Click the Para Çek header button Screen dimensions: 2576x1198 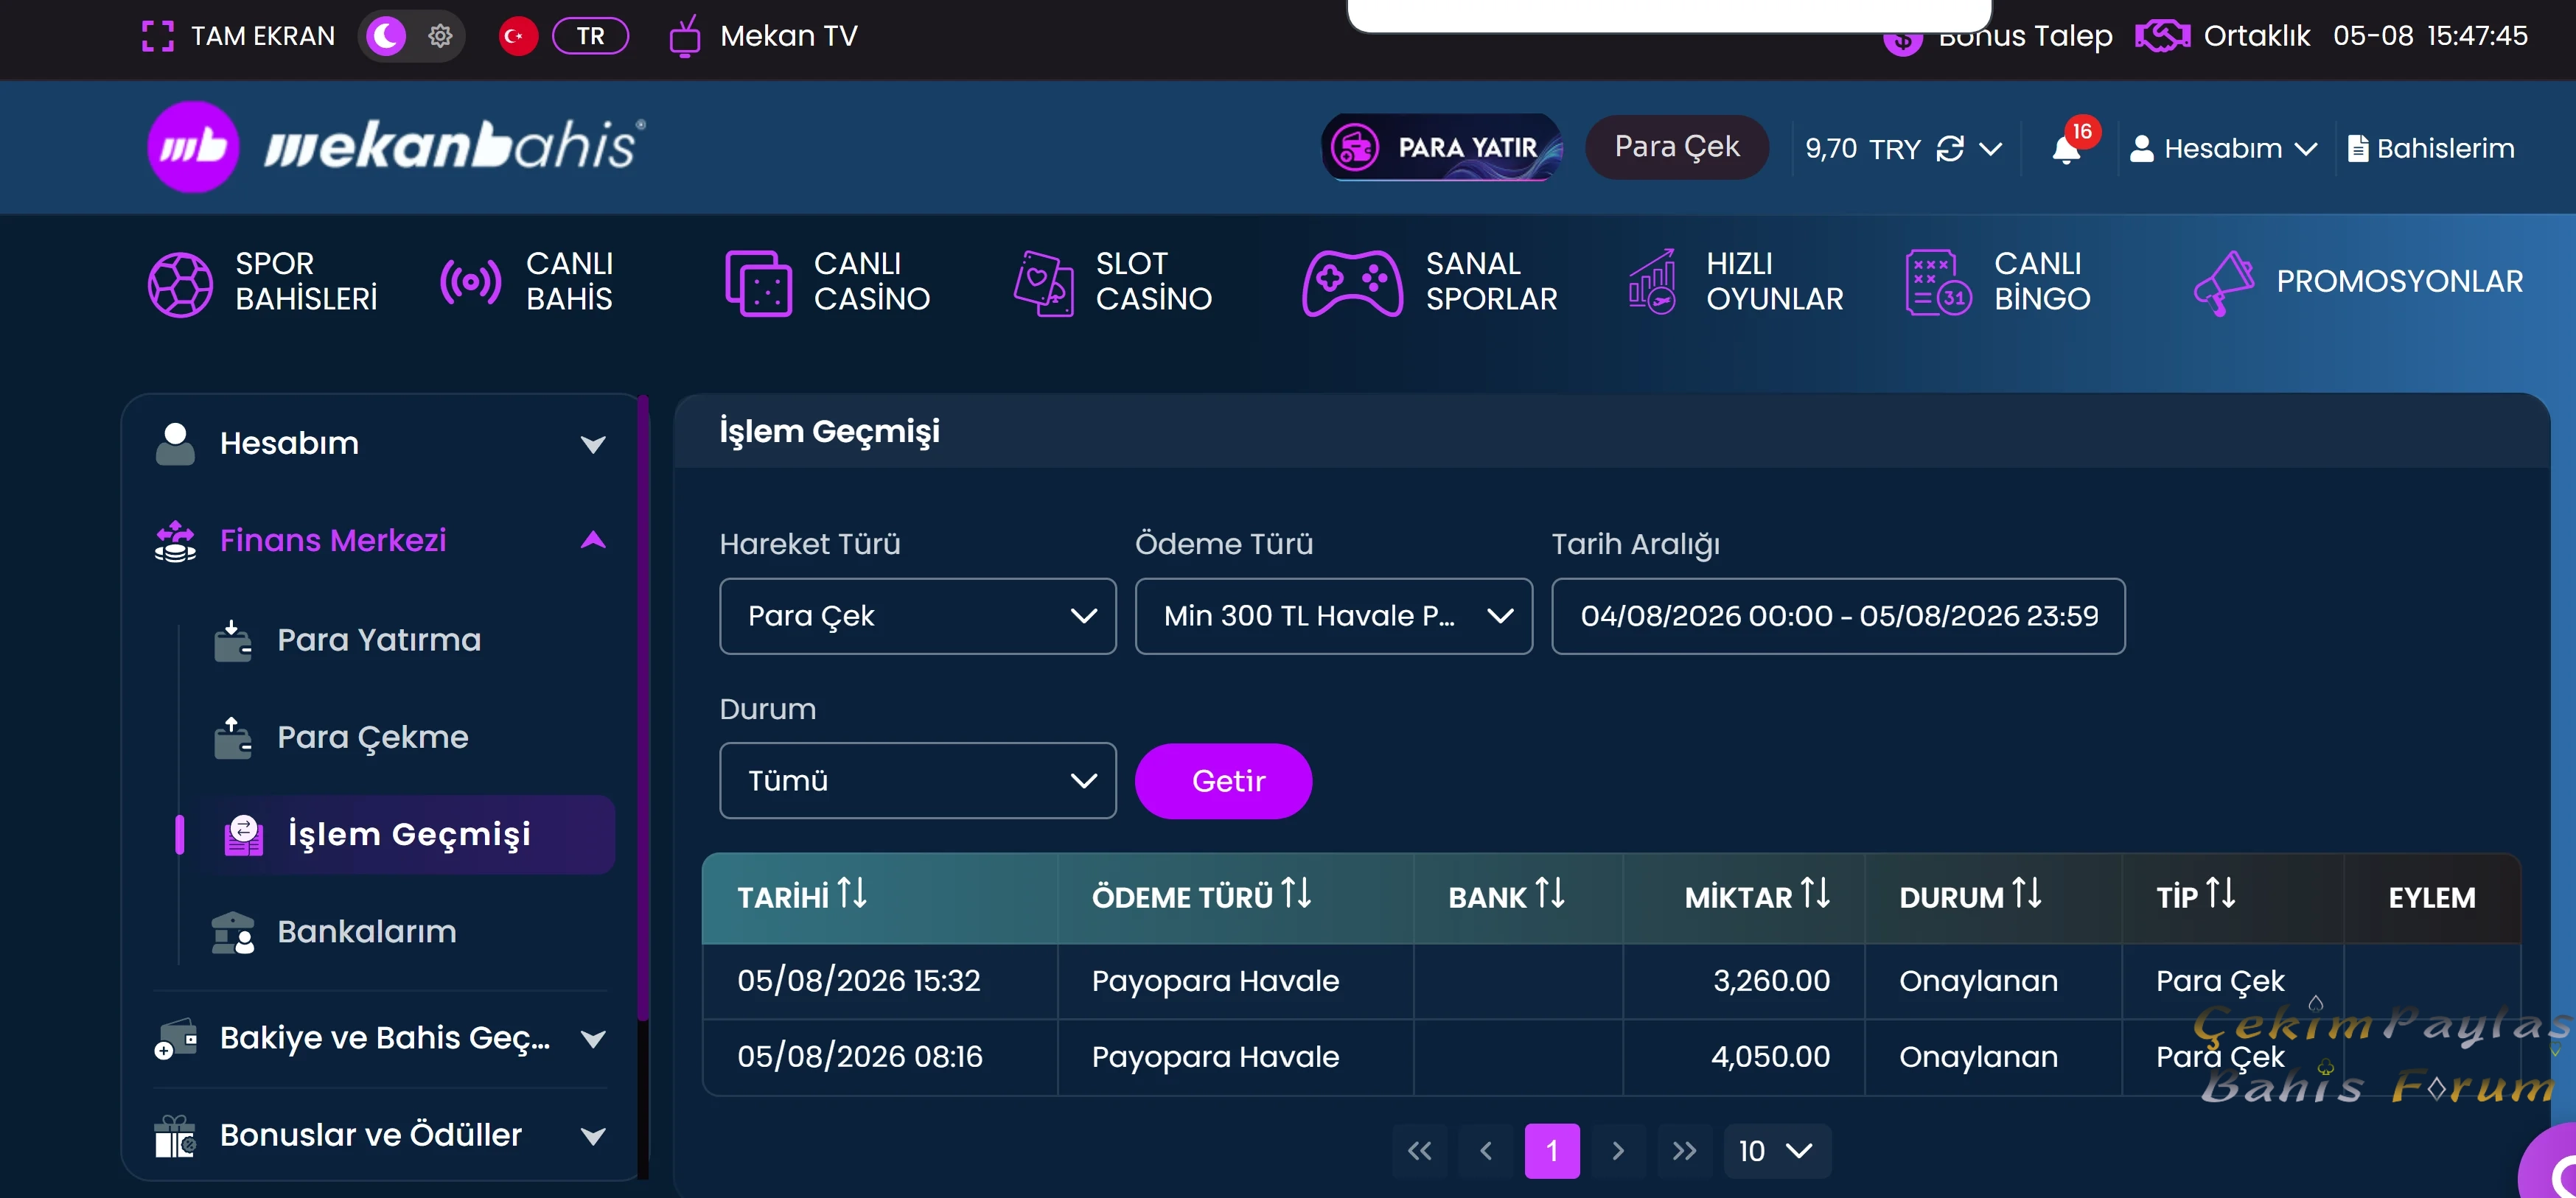[1677, 147]
